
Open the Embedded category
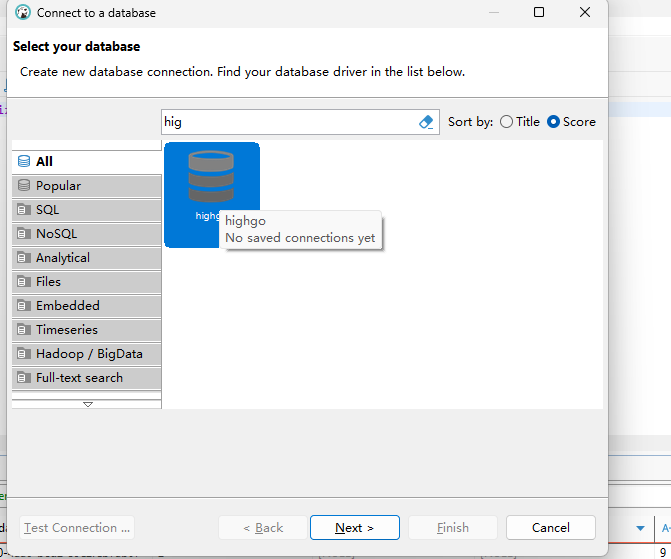point(86,306)
